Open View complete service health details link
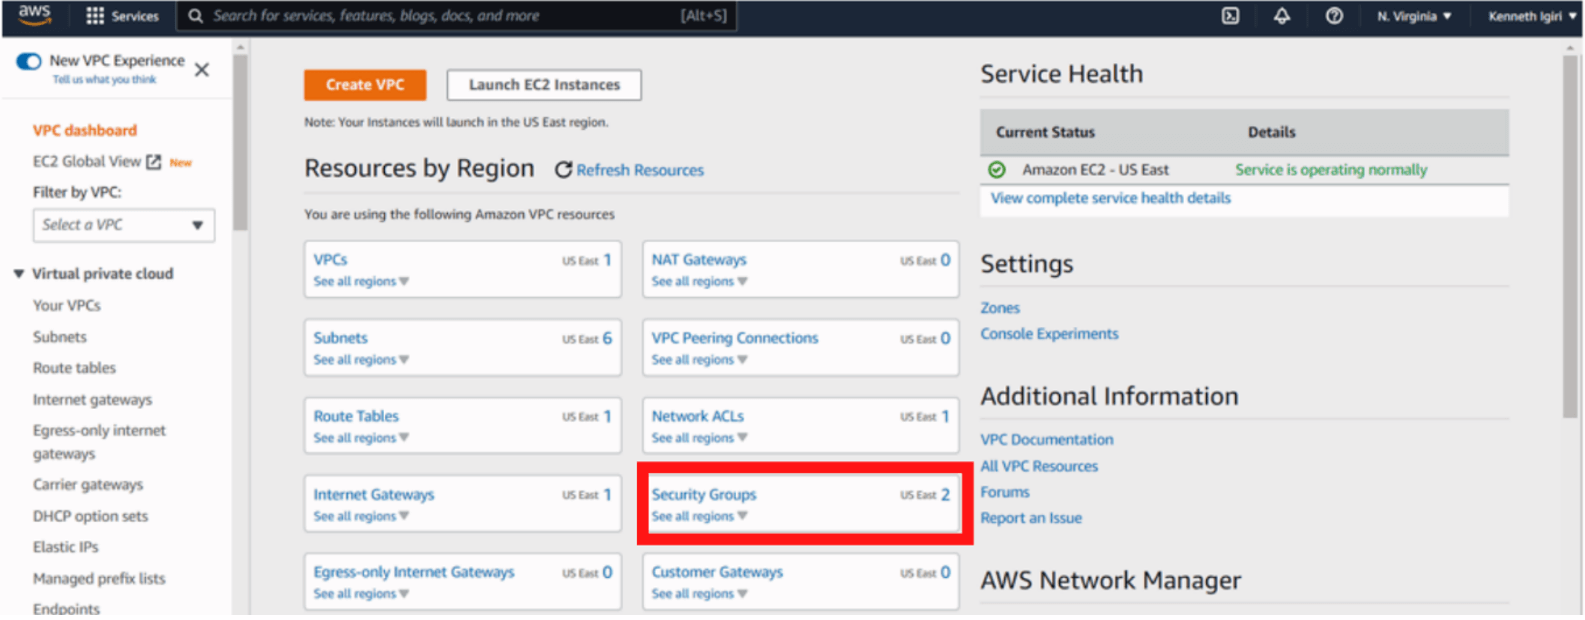This screenshot has width=1585, height=620. pos(1110,198)
